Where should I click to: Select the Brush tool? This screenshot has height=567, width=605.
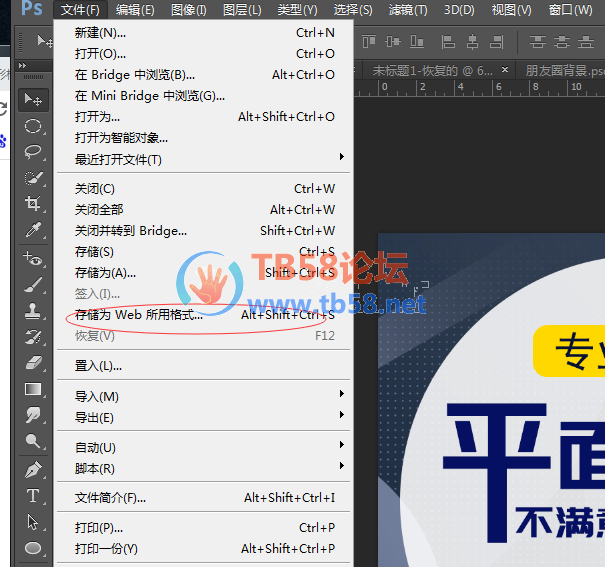point(33,285)
